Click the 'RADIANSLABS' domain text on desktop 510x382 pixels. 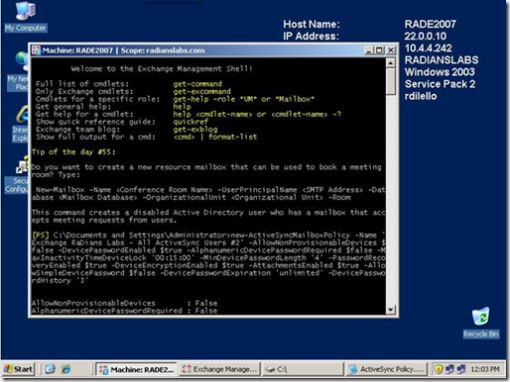(x=441, y=60)
